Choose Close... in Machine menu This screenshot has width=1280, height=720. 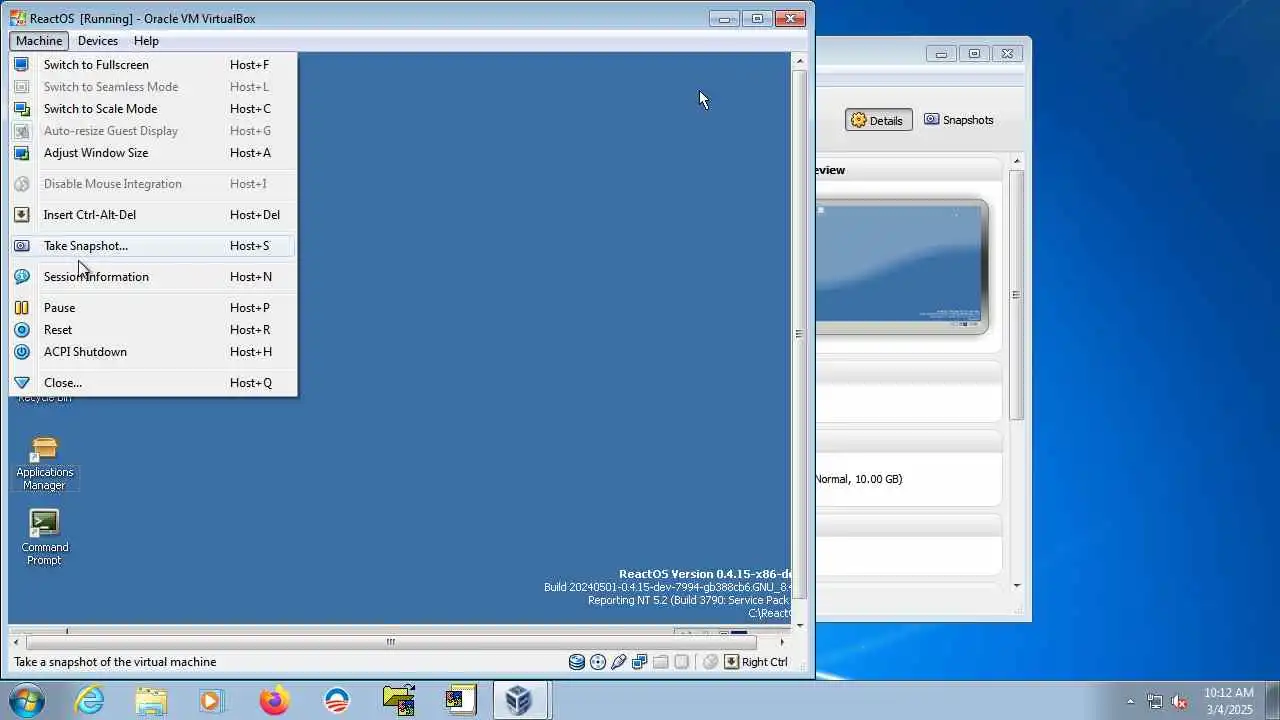[x=154, y=383]
